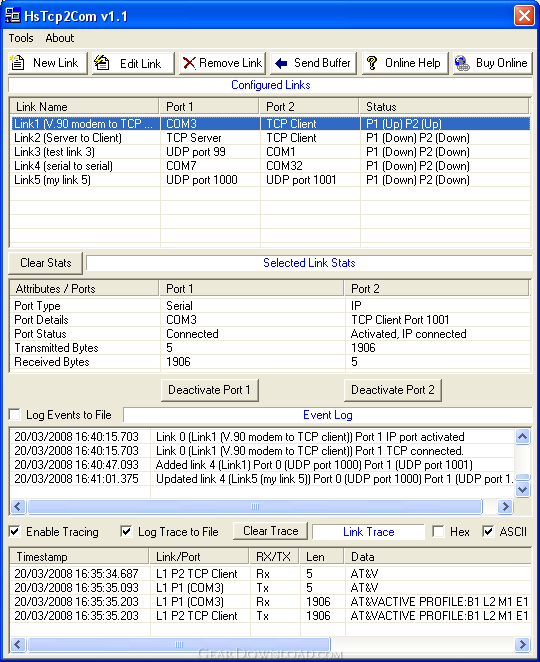This screenshot has width=540, height=662.
Task: Click the Clear Trace button
Action: click(x=271, y=531)
